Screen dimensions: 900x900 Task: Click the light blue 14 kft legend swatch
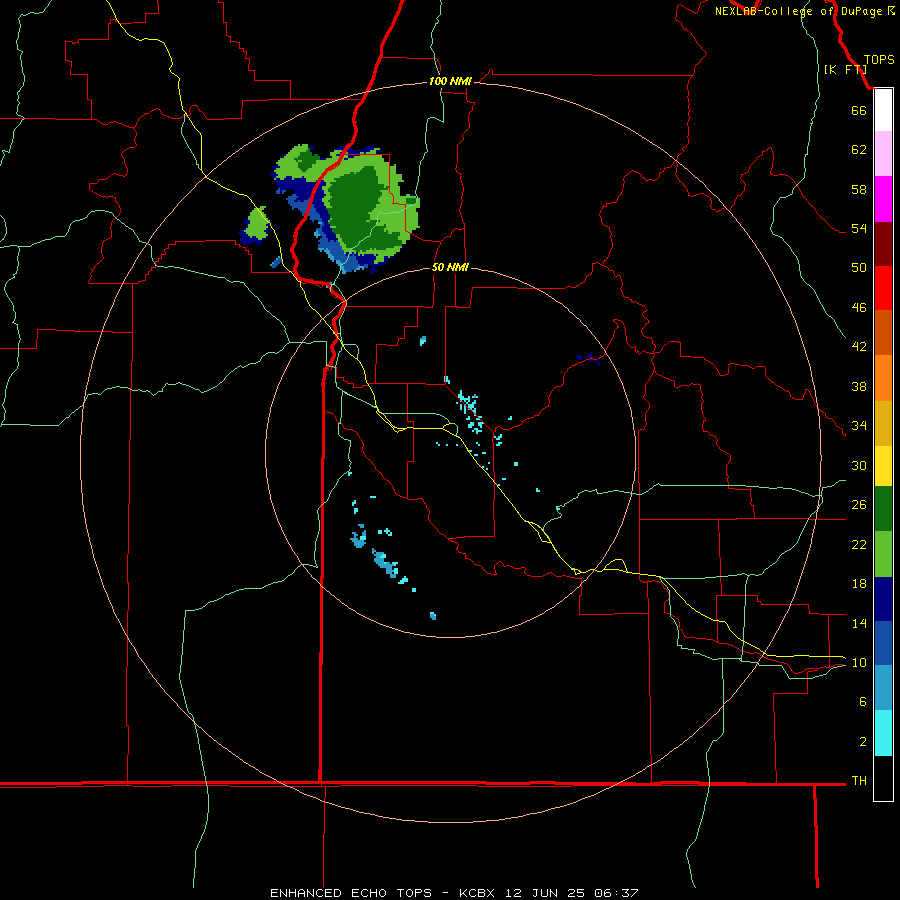tap(883, 688)
